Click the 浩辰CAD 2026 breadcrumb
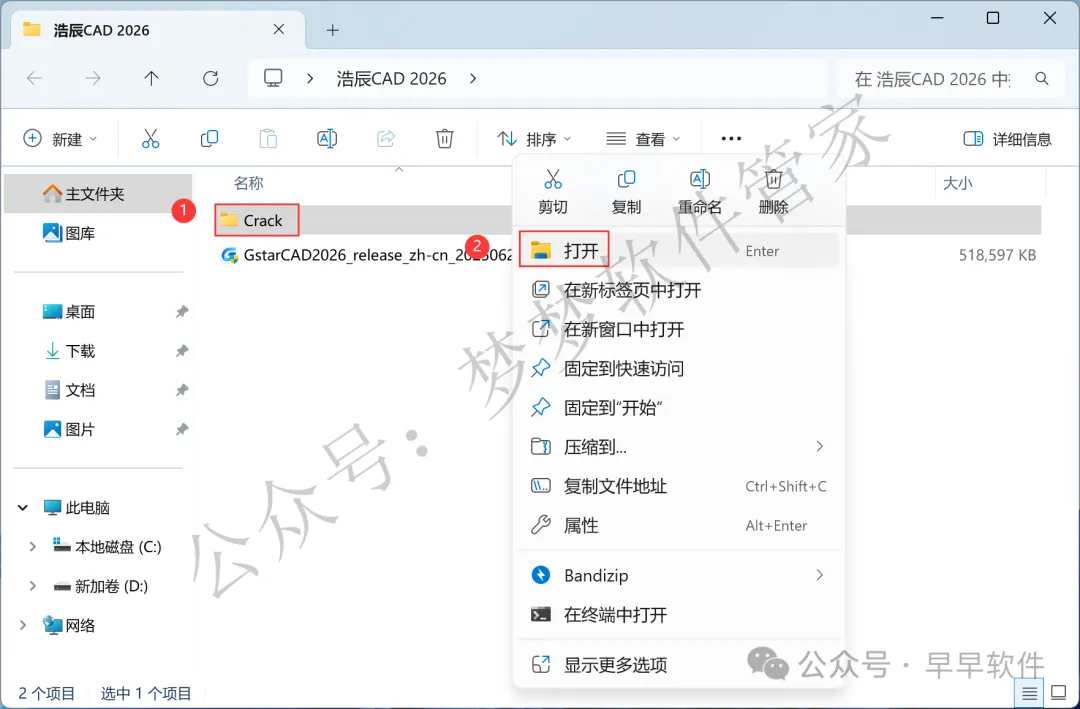Viewport: 1080px width, 709px height. point(391,79)
